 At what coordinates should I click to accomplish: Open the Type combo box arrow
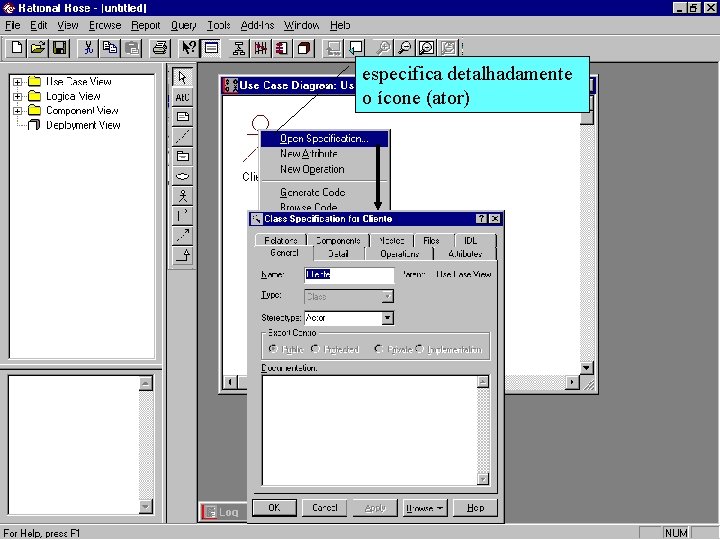388,297
